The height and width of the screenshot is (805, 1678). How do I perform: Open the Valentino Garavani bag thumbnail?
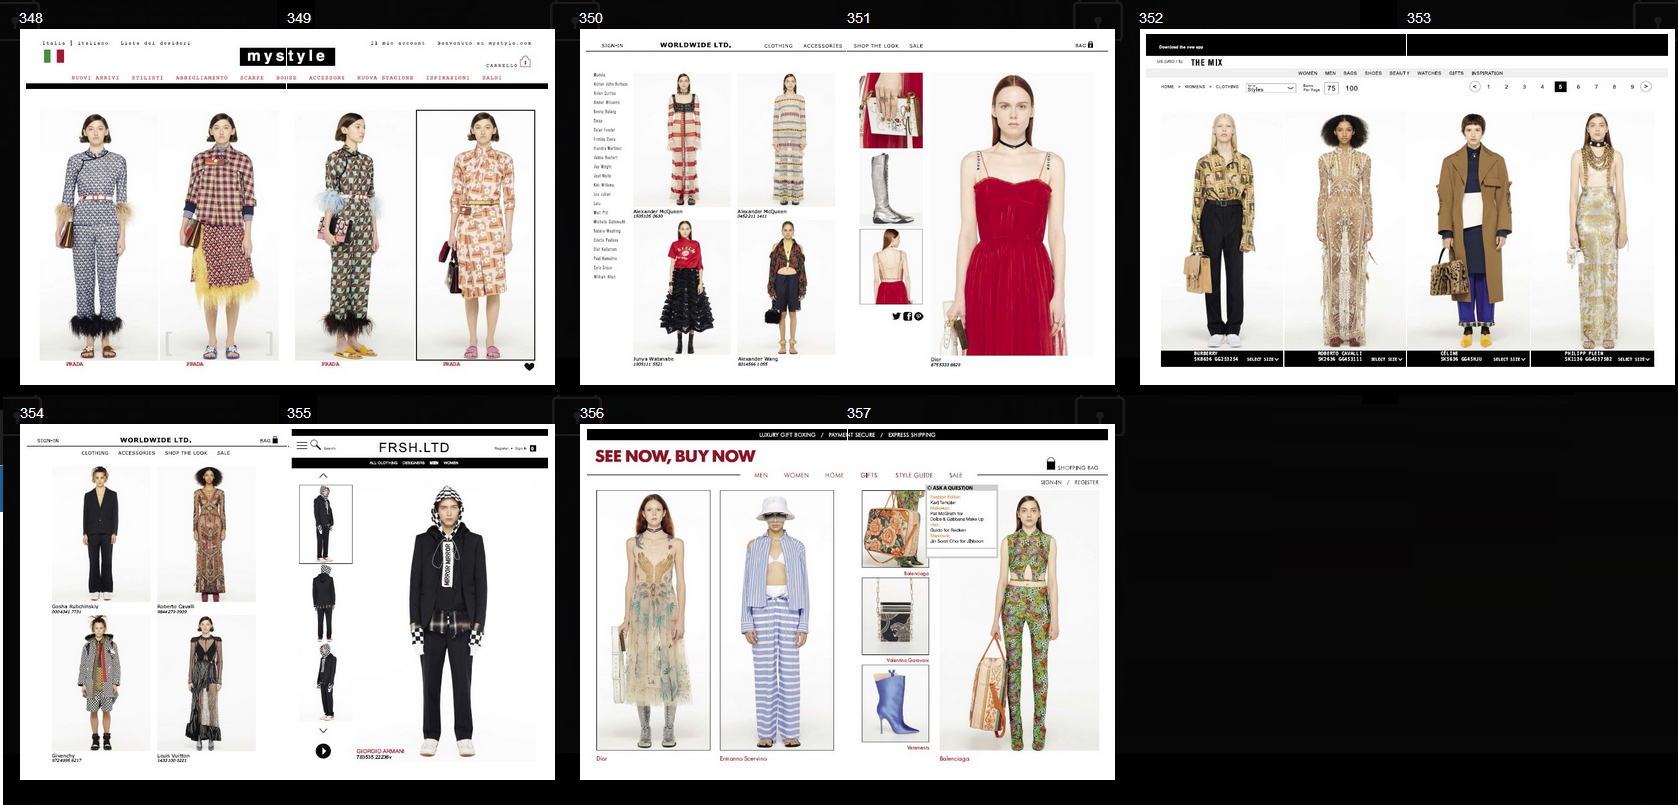[895, 616]
